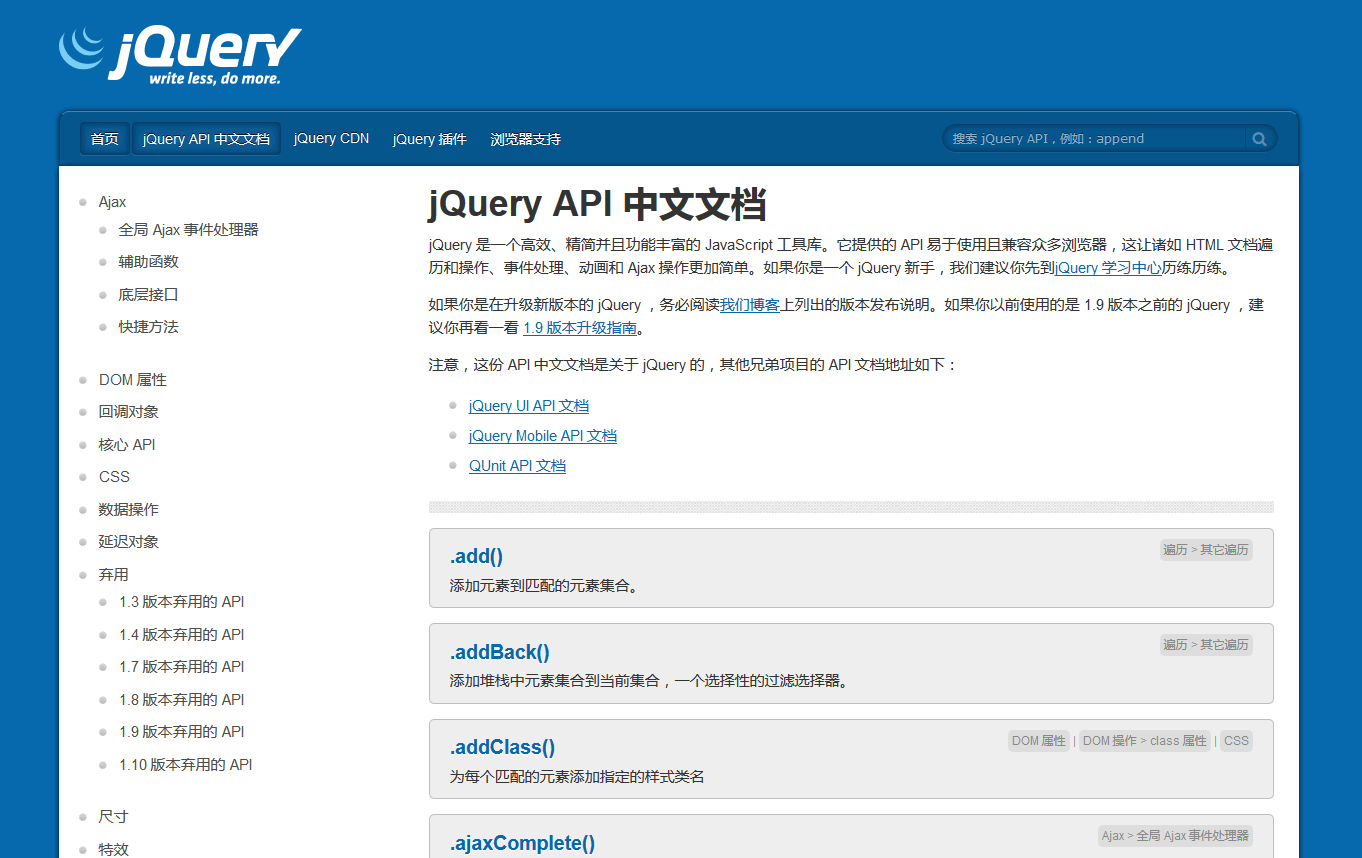Open 全局 Ajax 事件处理器 in the sidebar
The image size is (1362, 858).
tap(188, 230)
